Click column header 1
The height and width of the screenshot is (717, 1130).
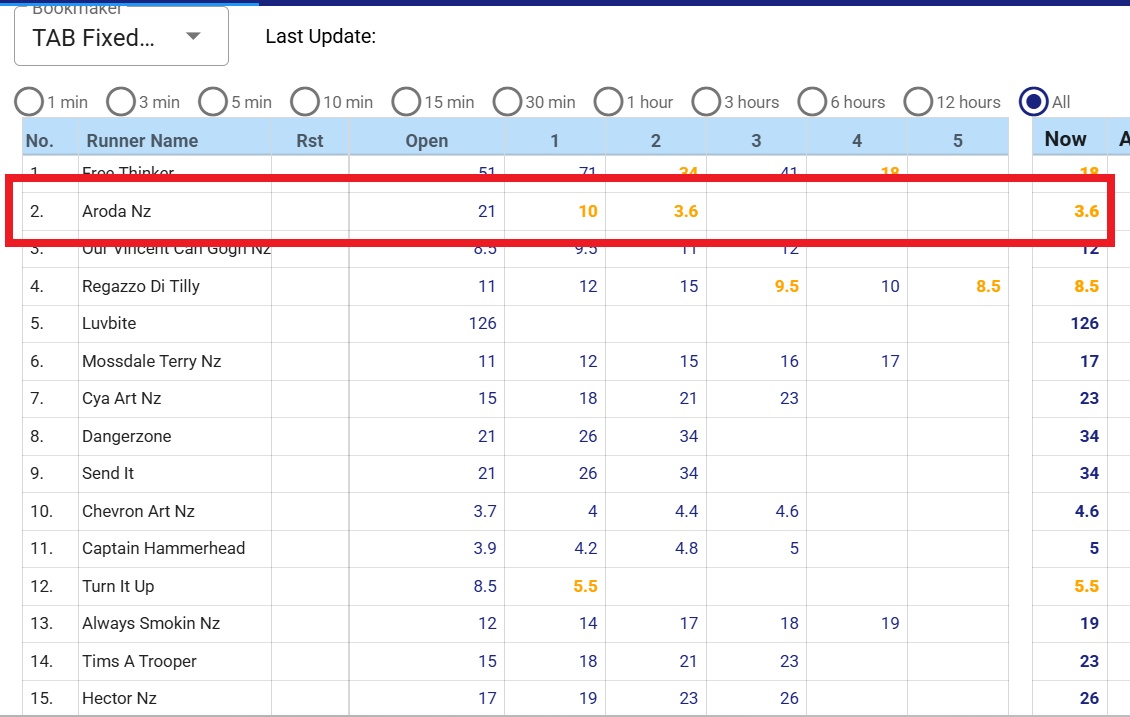[x=555, y=141]
